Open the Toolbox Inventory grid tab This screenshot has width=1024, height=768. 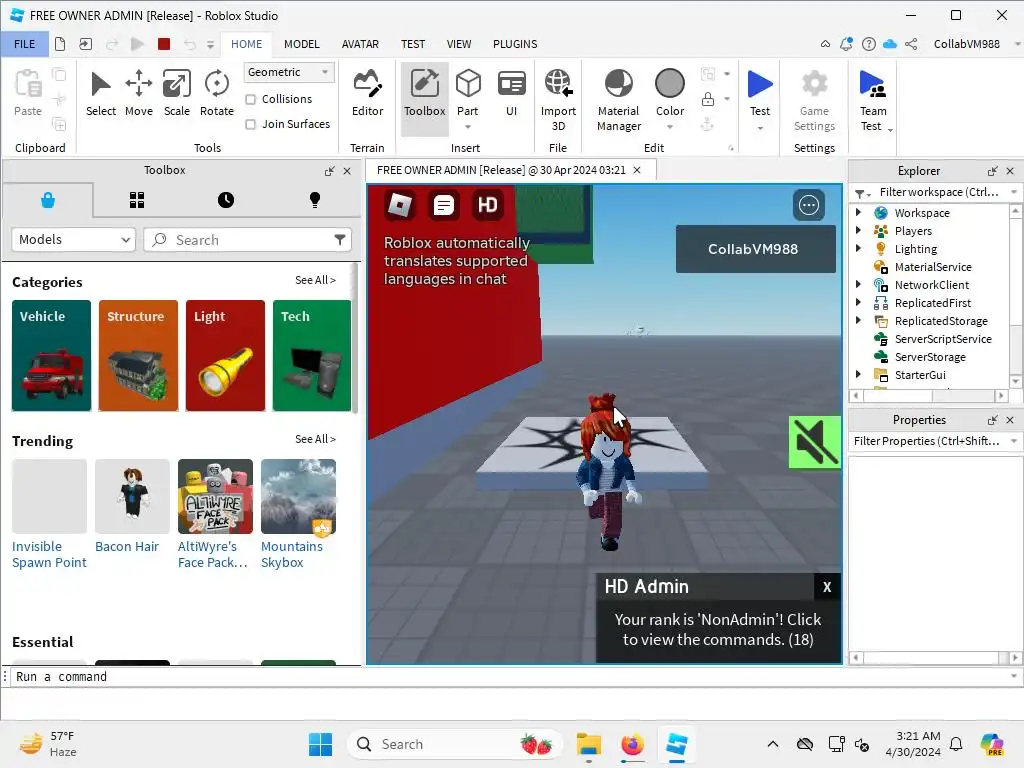pyautogui.click(x=136, y=200)
